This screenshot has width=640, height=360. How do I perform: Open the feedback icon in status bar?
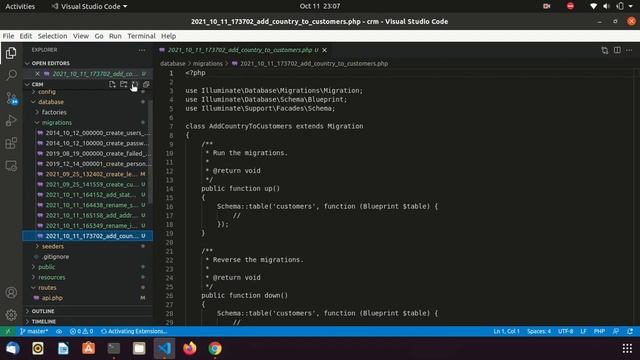pyautogui.click(x=616, y=331)
